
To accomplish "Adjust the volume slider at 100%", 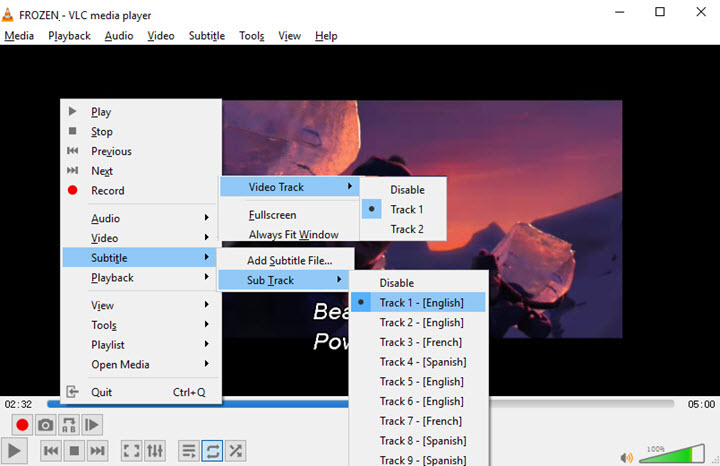I will click(x=672, y=454).
